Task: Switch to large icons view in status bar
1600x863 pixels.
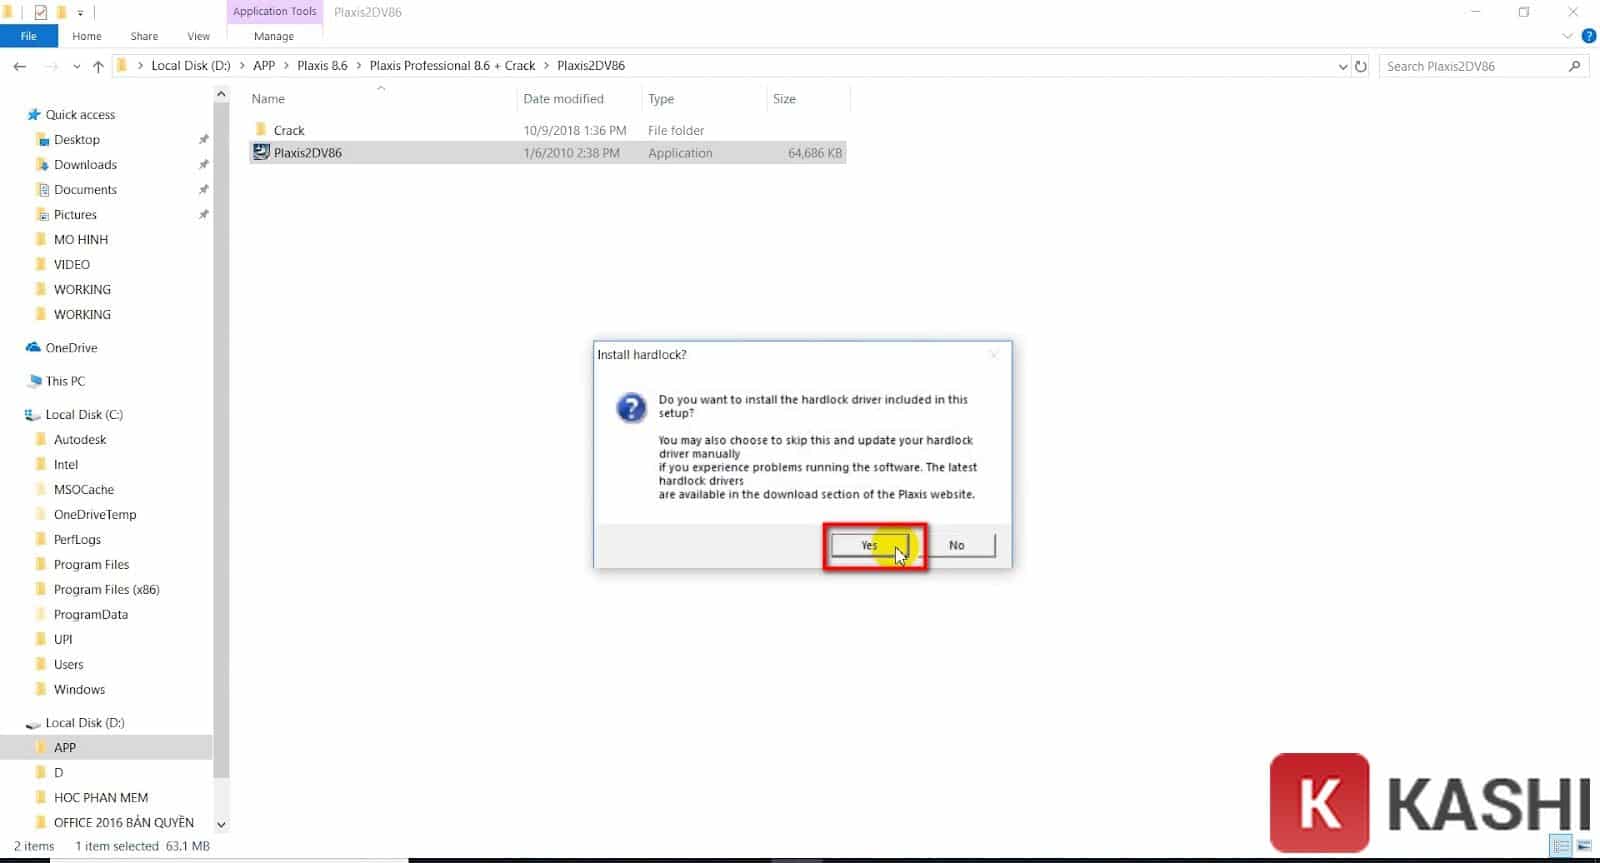Action: pyautogui.click(x=1584, y=846)
